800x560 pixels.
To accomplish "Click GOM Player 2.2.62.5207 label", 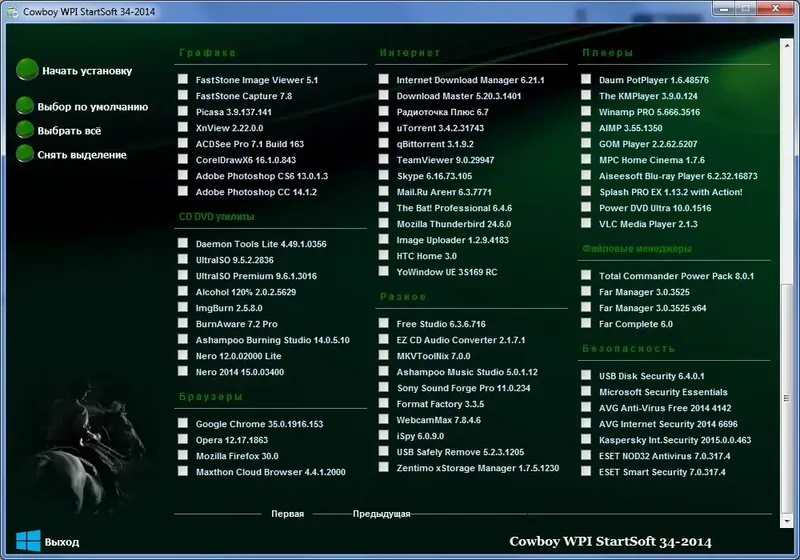I will 648,144.
